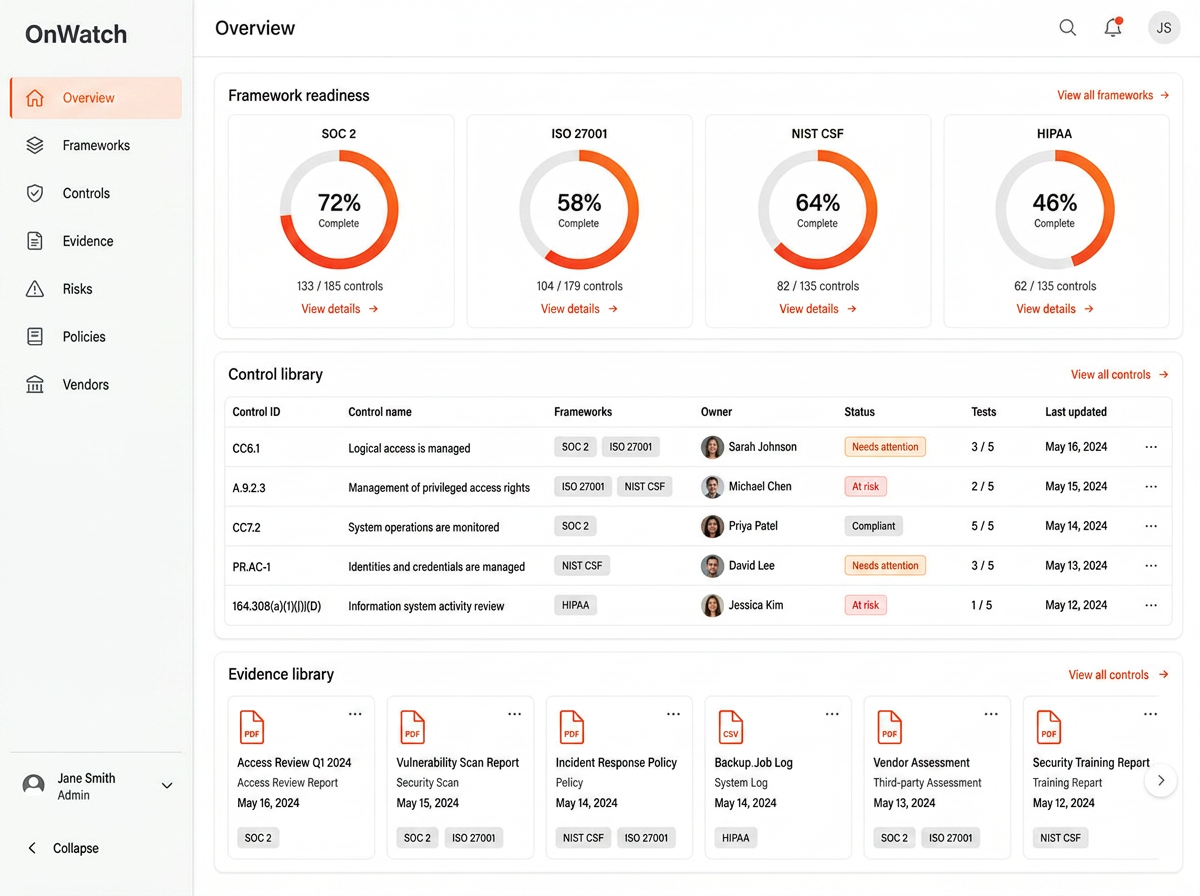The image size is (1200, 896).
Task: Click control name 'Logical access is managed'
Action: [x=409, y=448]
